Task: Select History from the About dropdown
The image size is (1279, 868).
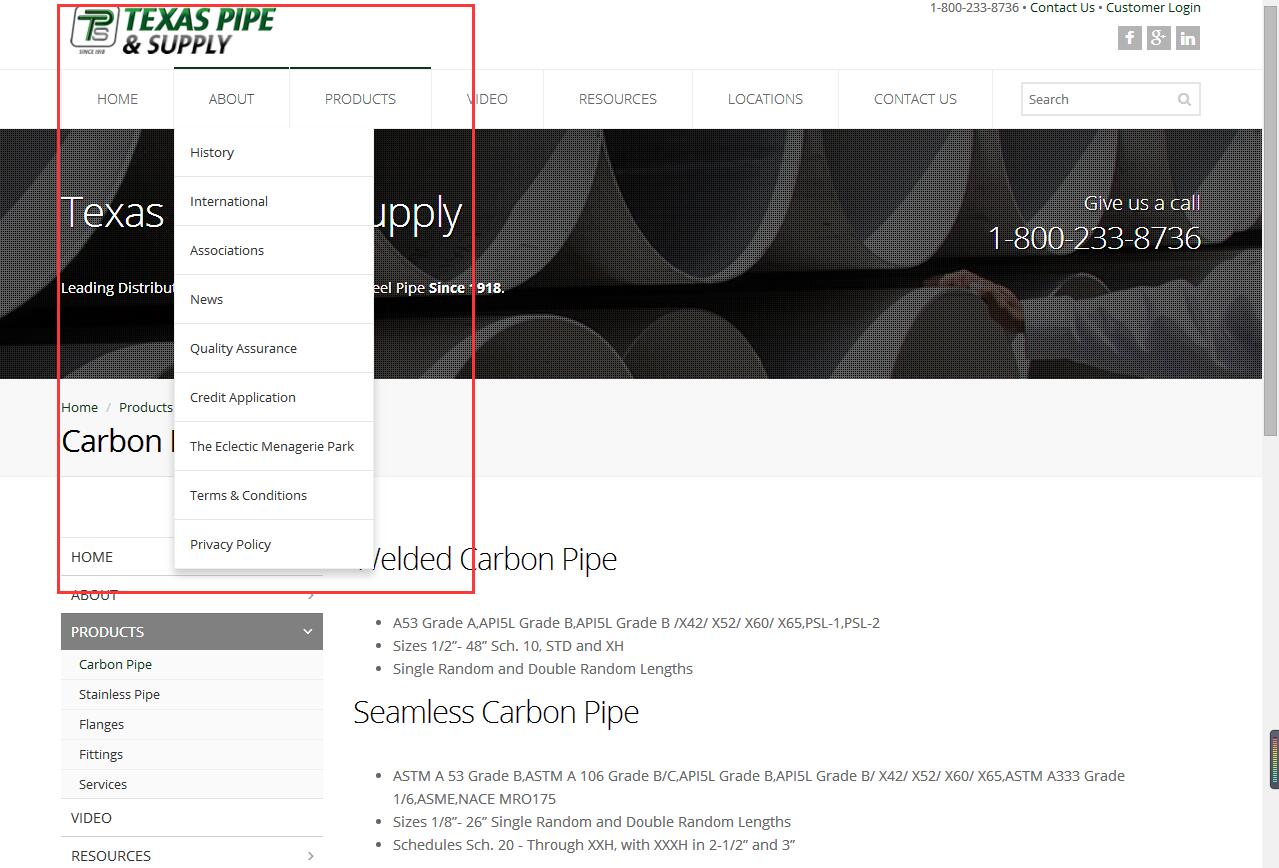Action: pos(274,152)
